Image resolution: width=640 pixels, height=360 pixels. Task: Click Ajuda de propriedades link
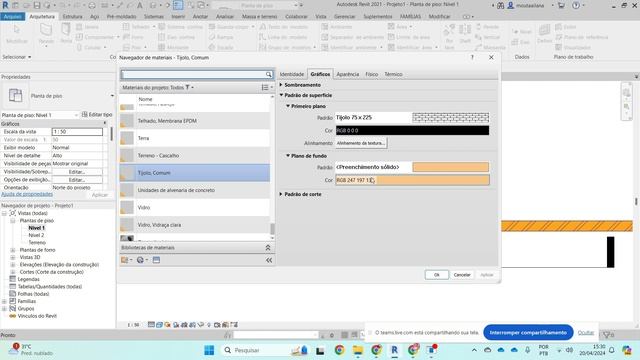point(27,194)
